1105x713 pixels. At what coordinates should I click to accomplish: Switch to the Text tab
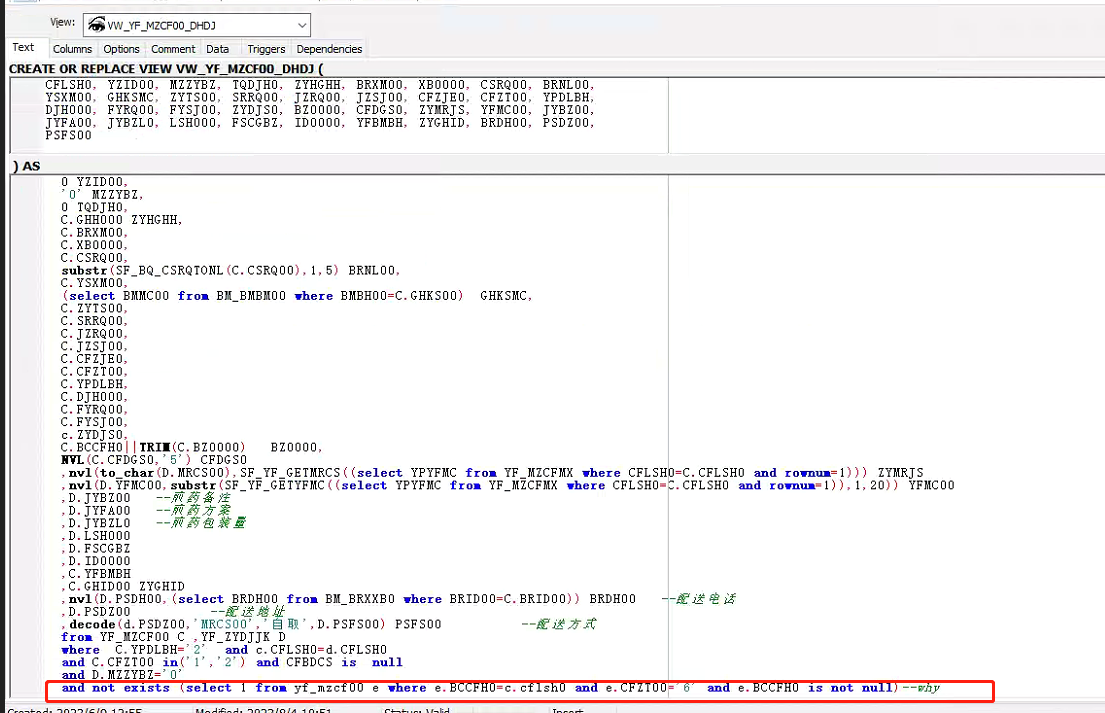[x=23, y=48]
